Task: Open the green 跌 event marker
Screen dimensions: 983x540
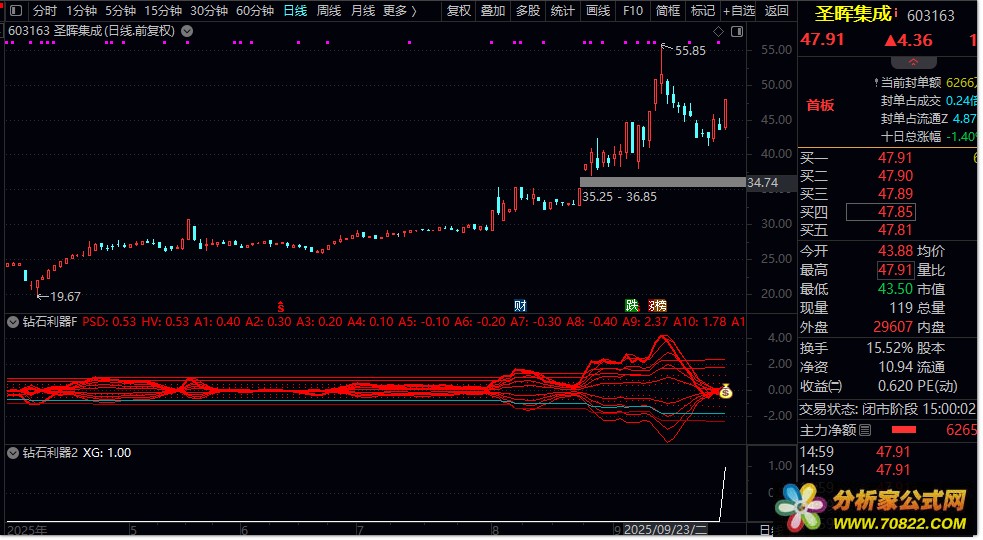Action: click(x=631, y=305)
